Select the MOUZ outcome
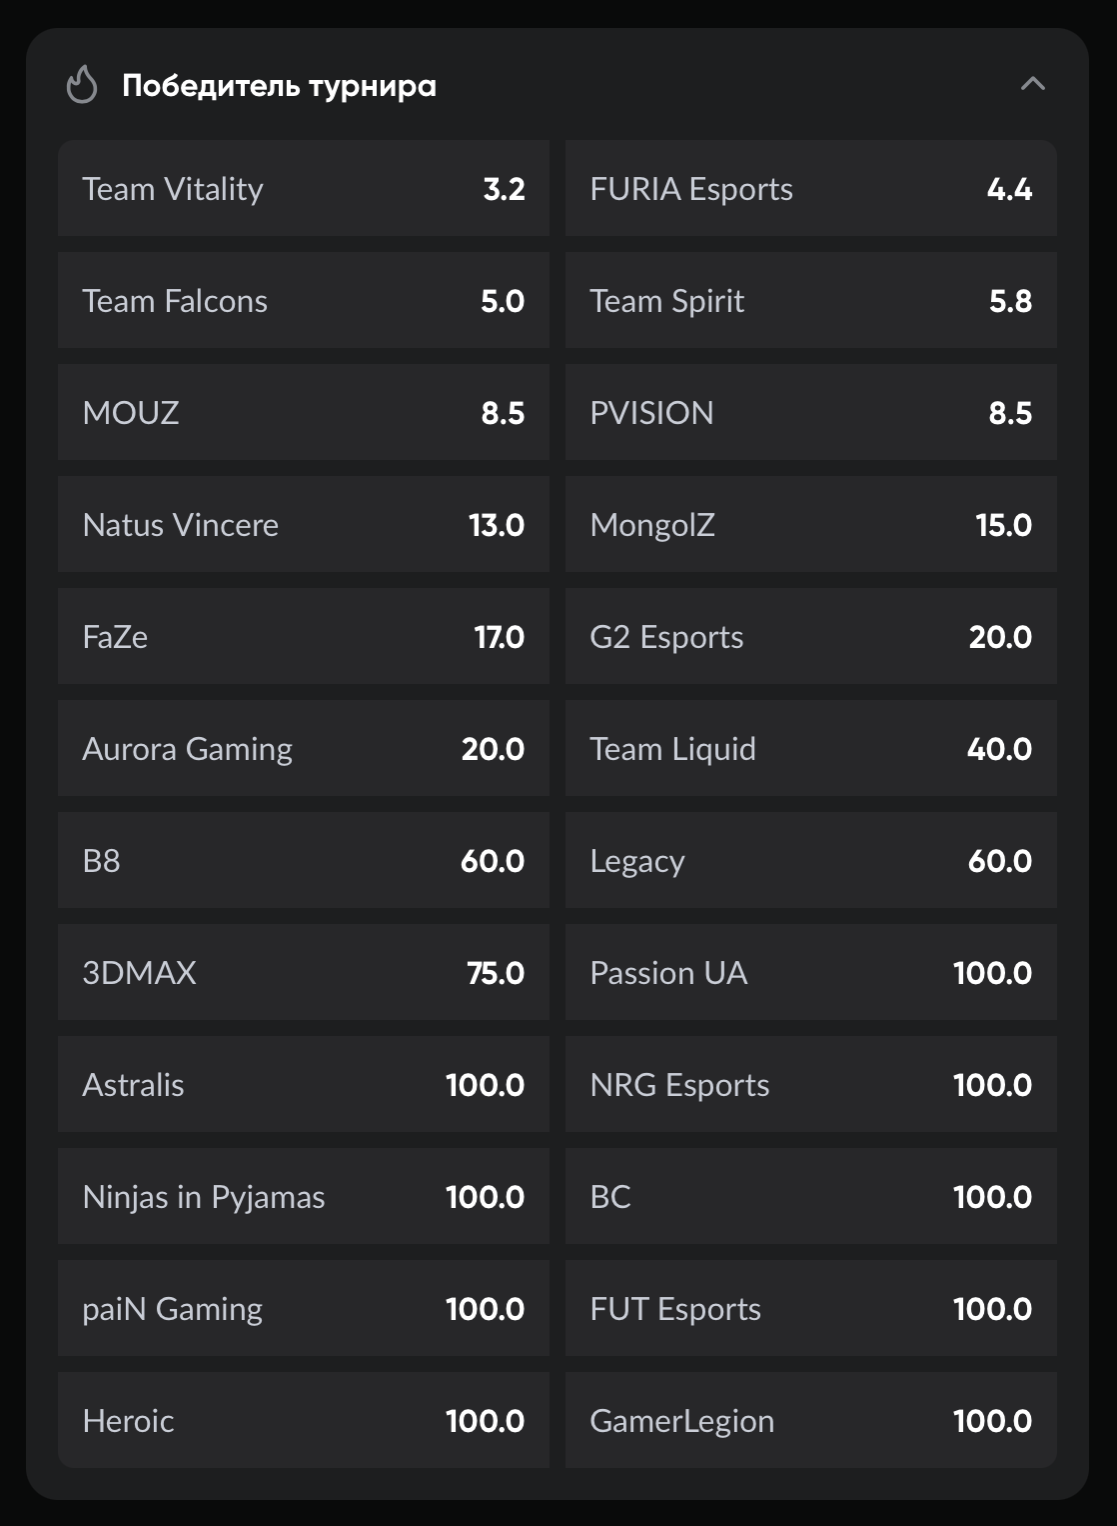The width and height of the screenshot is (1117, 1526). (x=303, y=413)
